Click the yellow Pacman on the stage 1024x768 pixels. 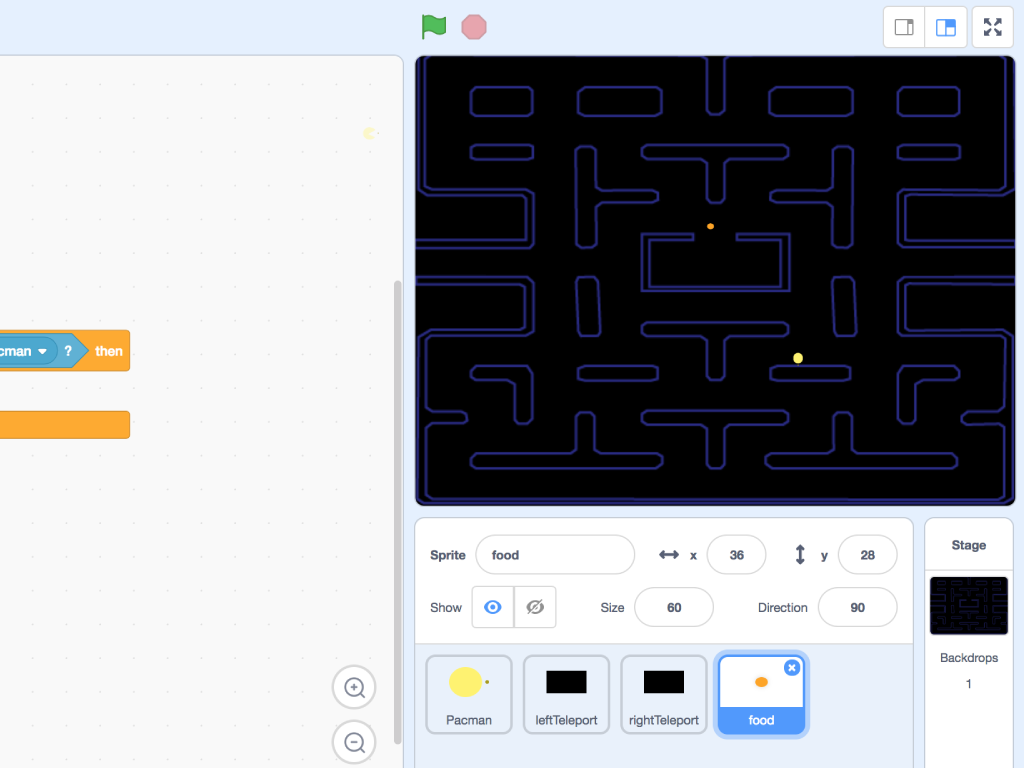click(797, 358)
